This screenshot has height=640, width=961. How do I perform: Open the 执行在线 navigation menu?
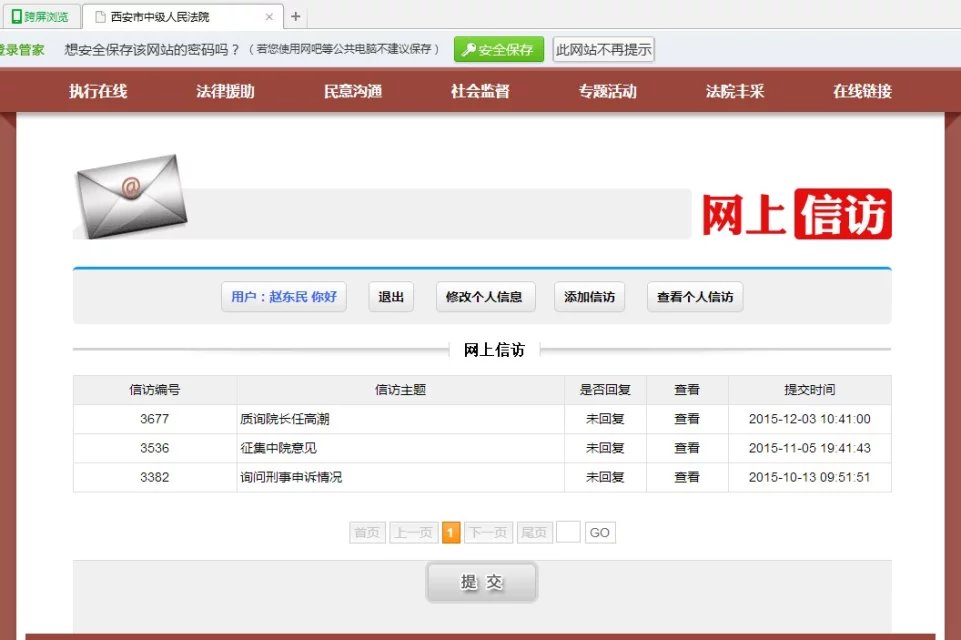98,92
